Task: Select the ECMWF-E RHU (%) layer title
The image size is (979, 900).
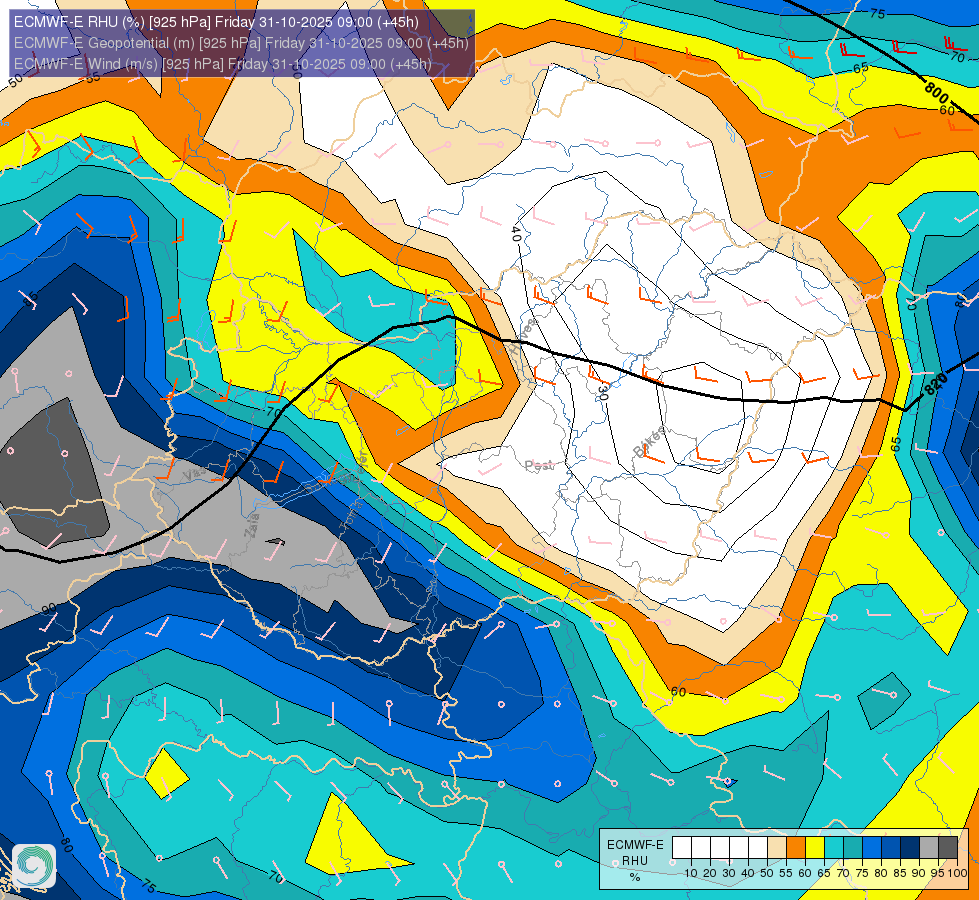Action: (216, 22)
